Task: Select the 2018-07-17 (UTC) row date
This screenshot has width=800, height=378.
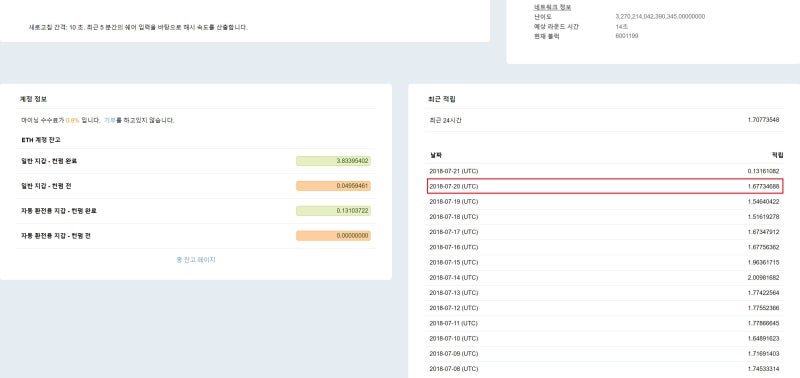Action: pyautogui.click(x=454, y=232)
